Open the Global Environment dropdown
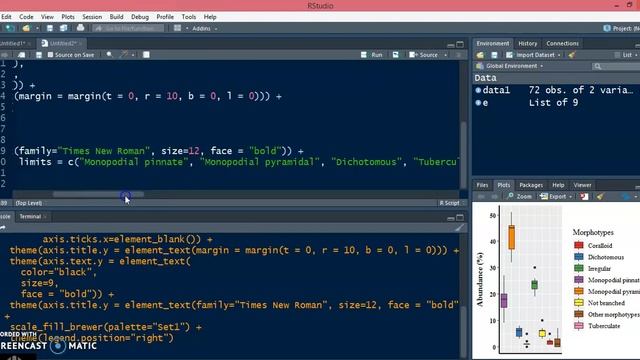The image size is (640, 360). 510,66
